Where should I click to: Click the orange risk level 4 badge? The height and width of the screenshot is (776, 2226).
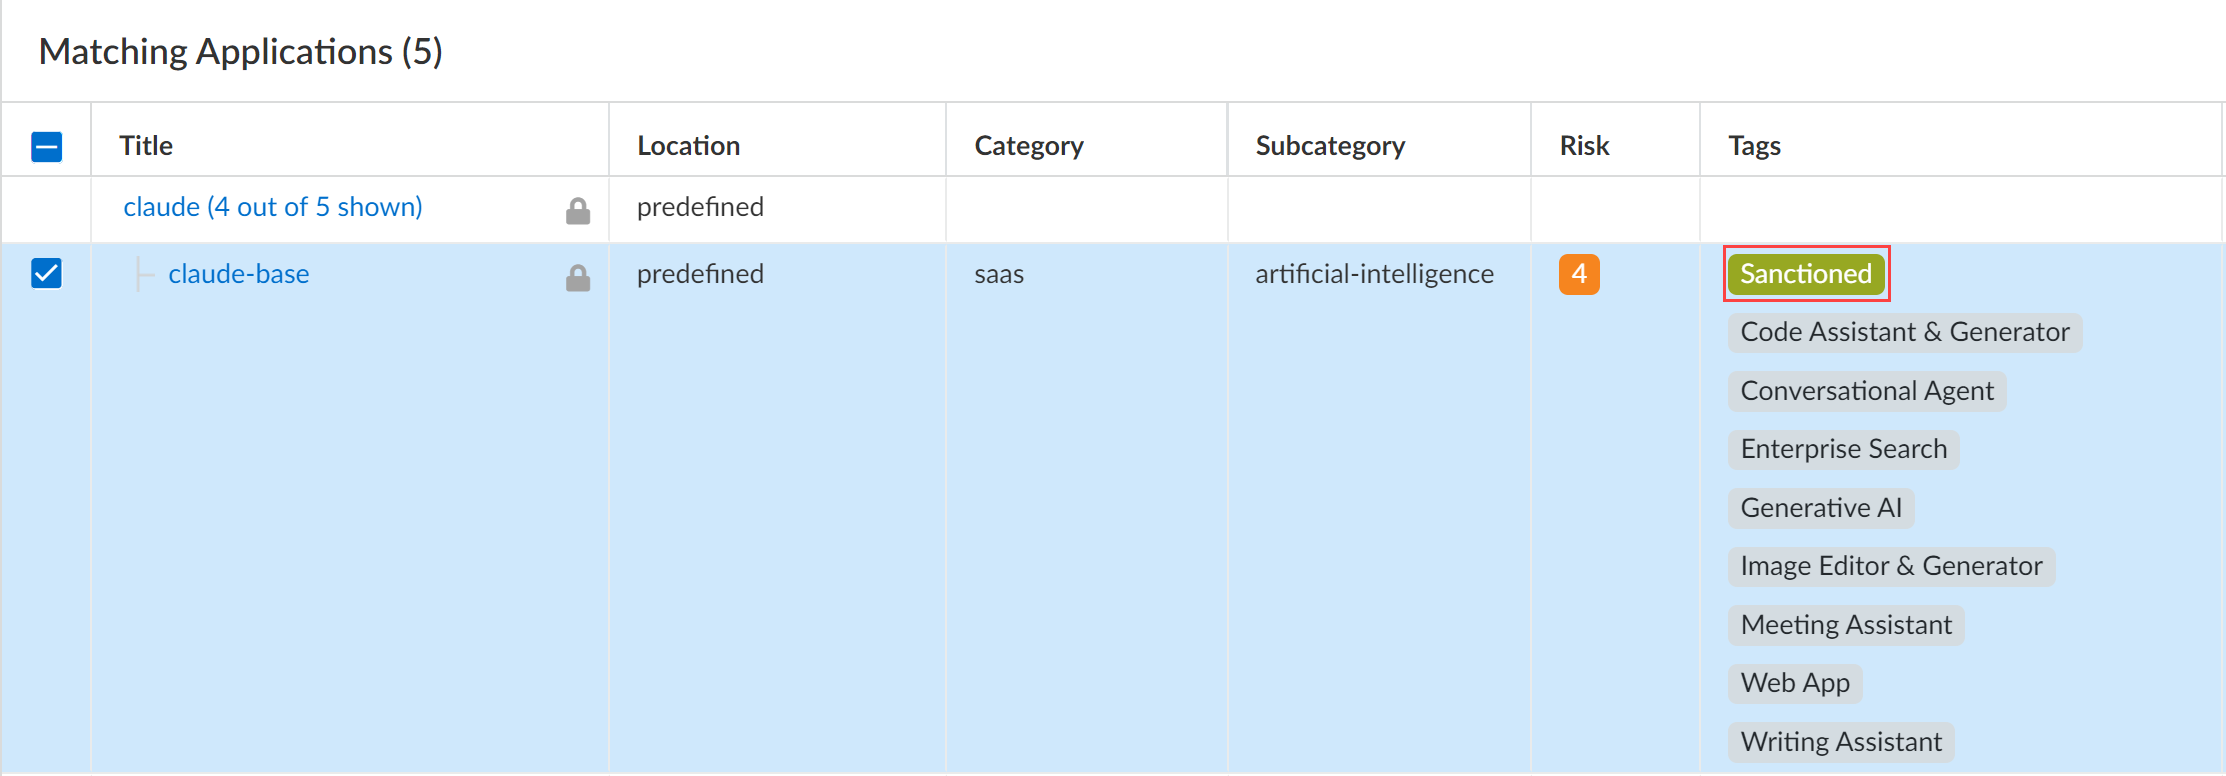click(1578, 274)
